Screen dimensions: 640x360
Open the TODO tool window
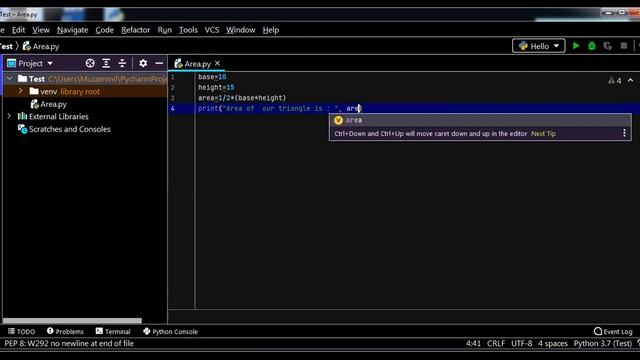click(x=22, y=331)
